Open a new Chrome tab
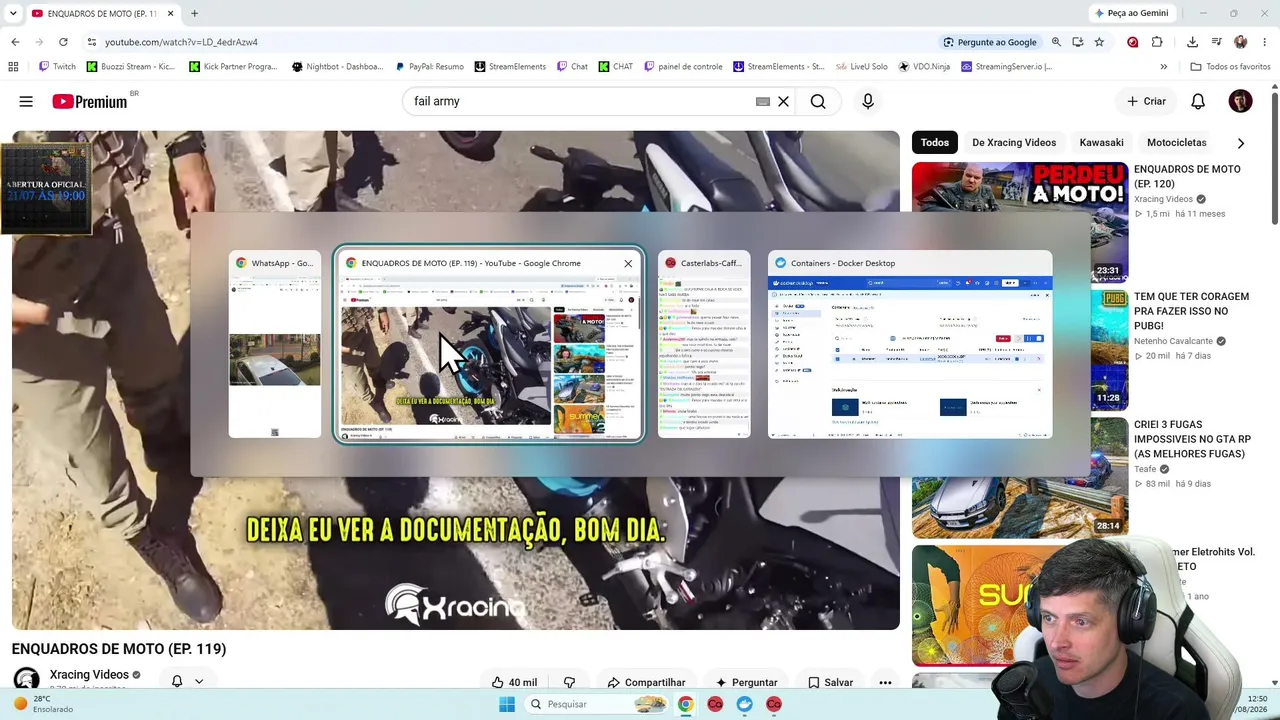Viewport: 1280px width, 720px height. click(194, 13)
